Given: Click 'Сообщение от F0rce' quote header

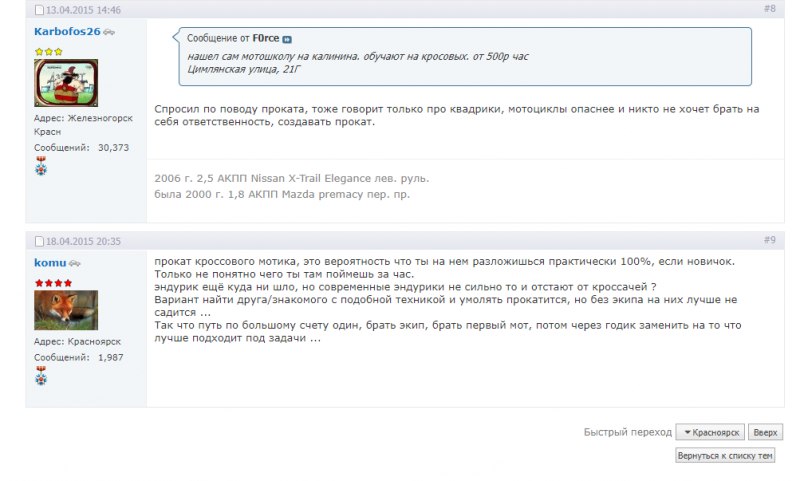Looking at the screenshot, I should 233,38.
